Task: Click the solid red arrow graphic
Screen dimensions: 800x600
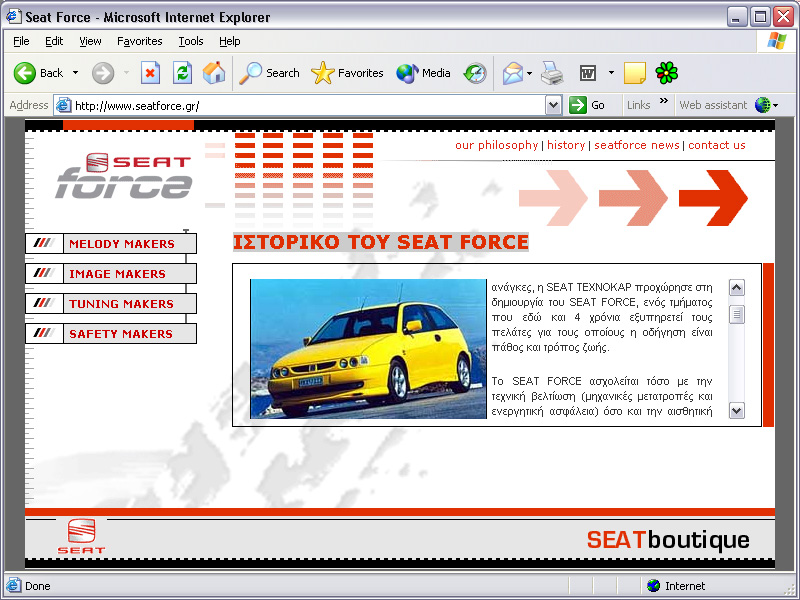Action: click(713, 197)
